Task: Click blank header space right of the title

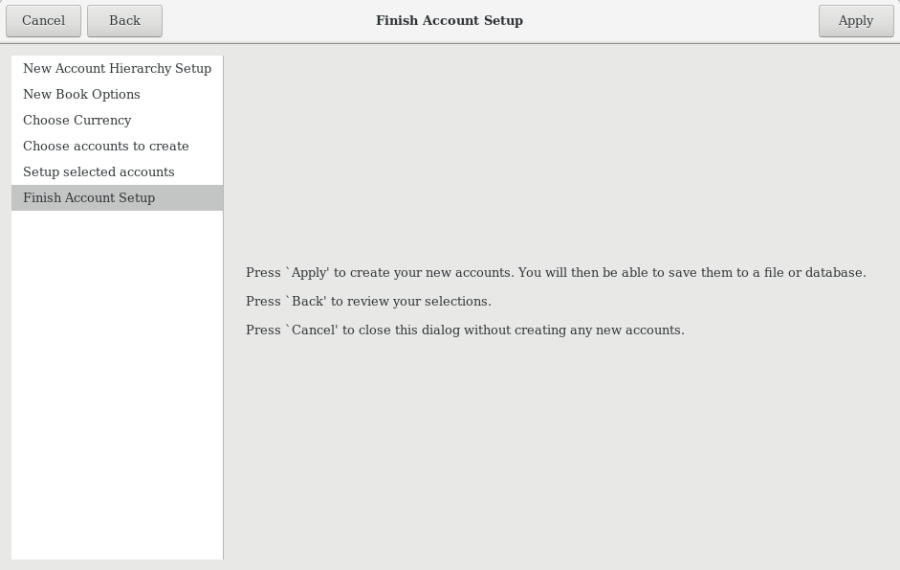Action: [680, 21]
